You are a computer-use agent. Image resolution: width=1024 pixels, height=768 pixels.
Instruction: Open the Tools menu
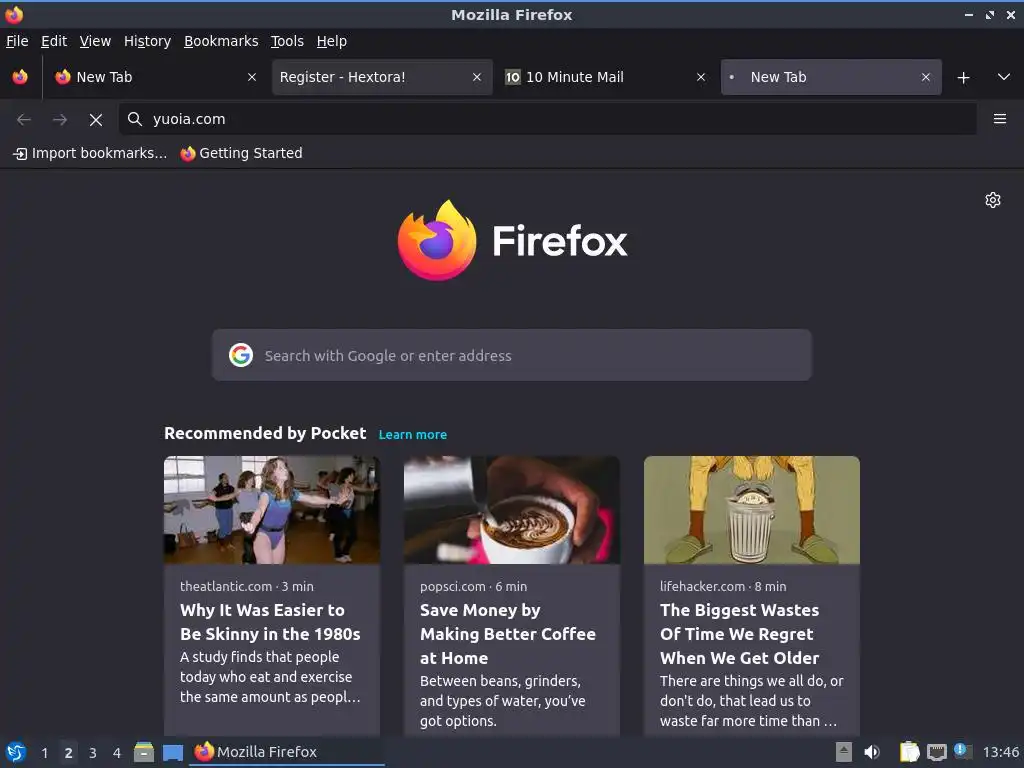click(x=287, y=41)
